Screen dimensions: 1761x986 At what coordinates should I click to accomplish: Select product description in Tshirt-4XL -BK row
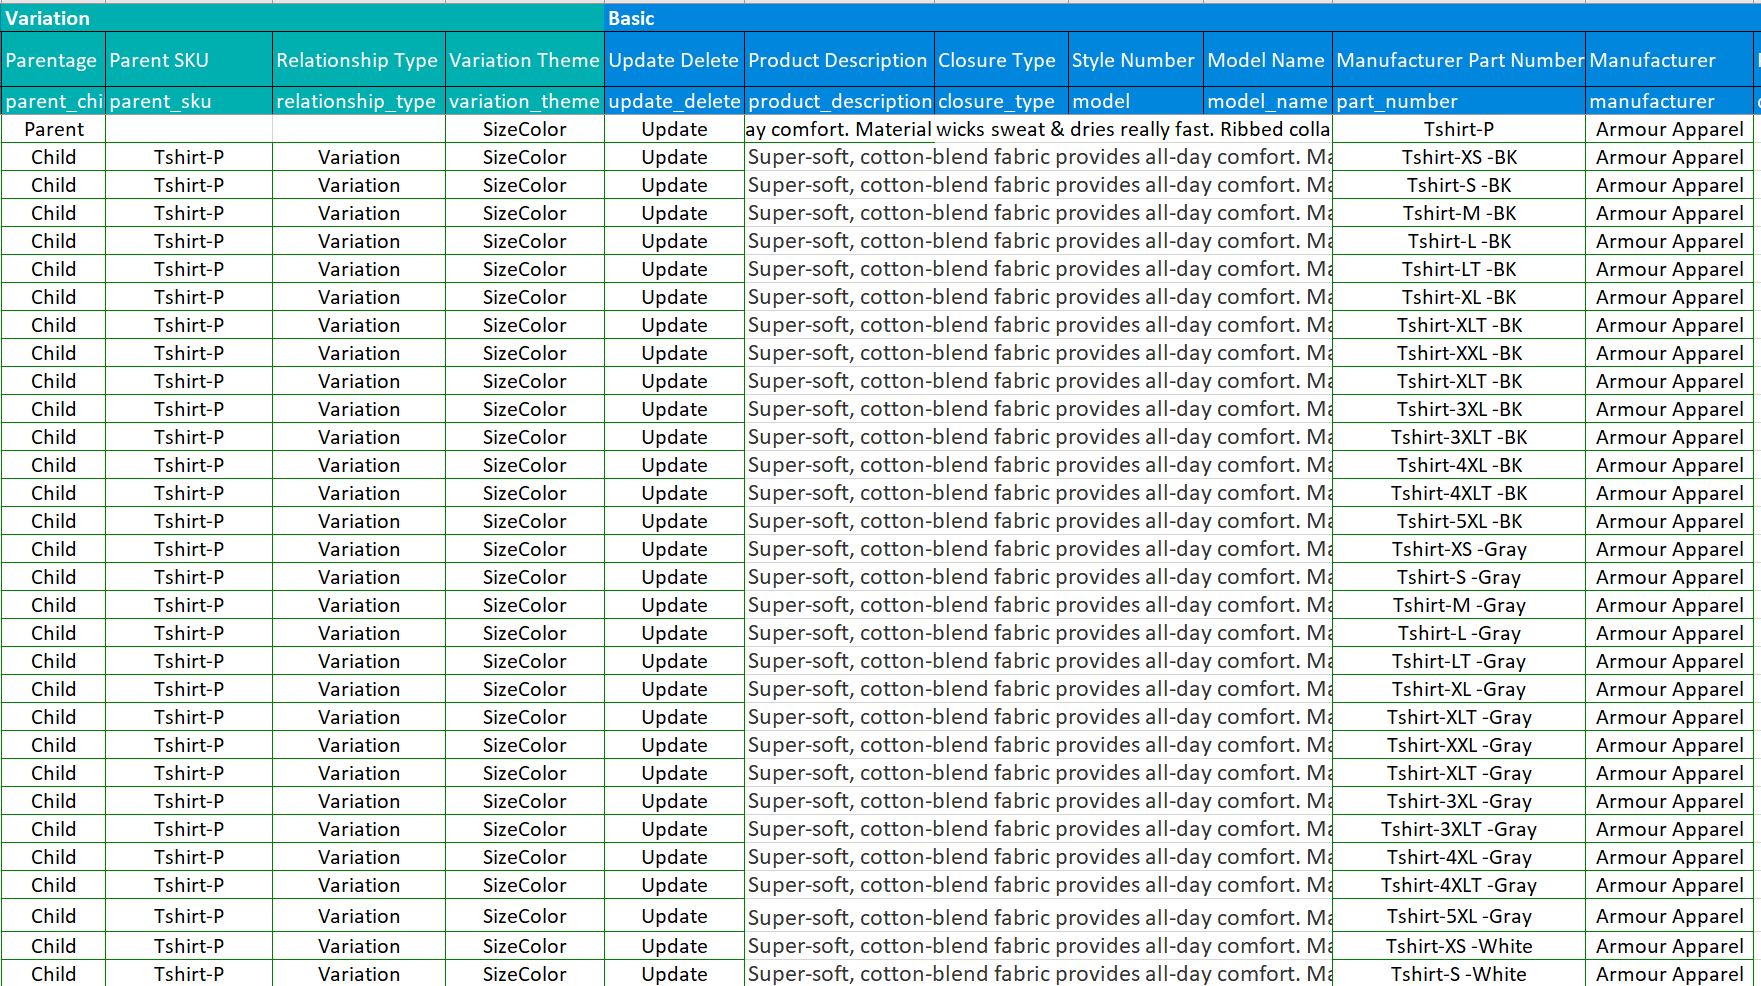[x=1038, y=465]
